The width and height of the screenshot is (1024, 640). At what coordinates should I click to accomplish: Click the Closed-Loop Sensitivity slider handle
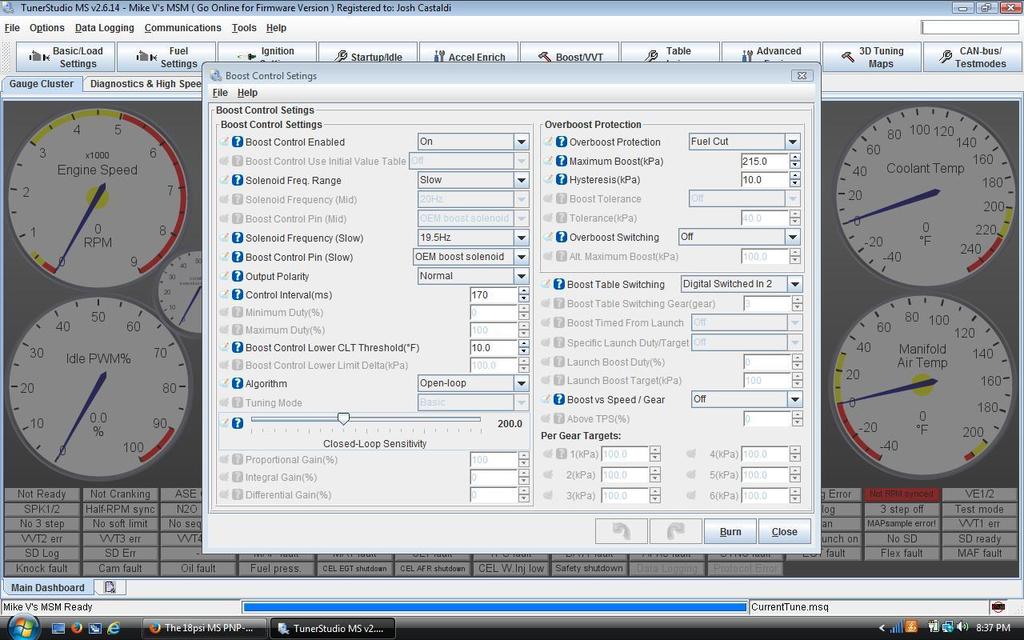click(343, 419)
